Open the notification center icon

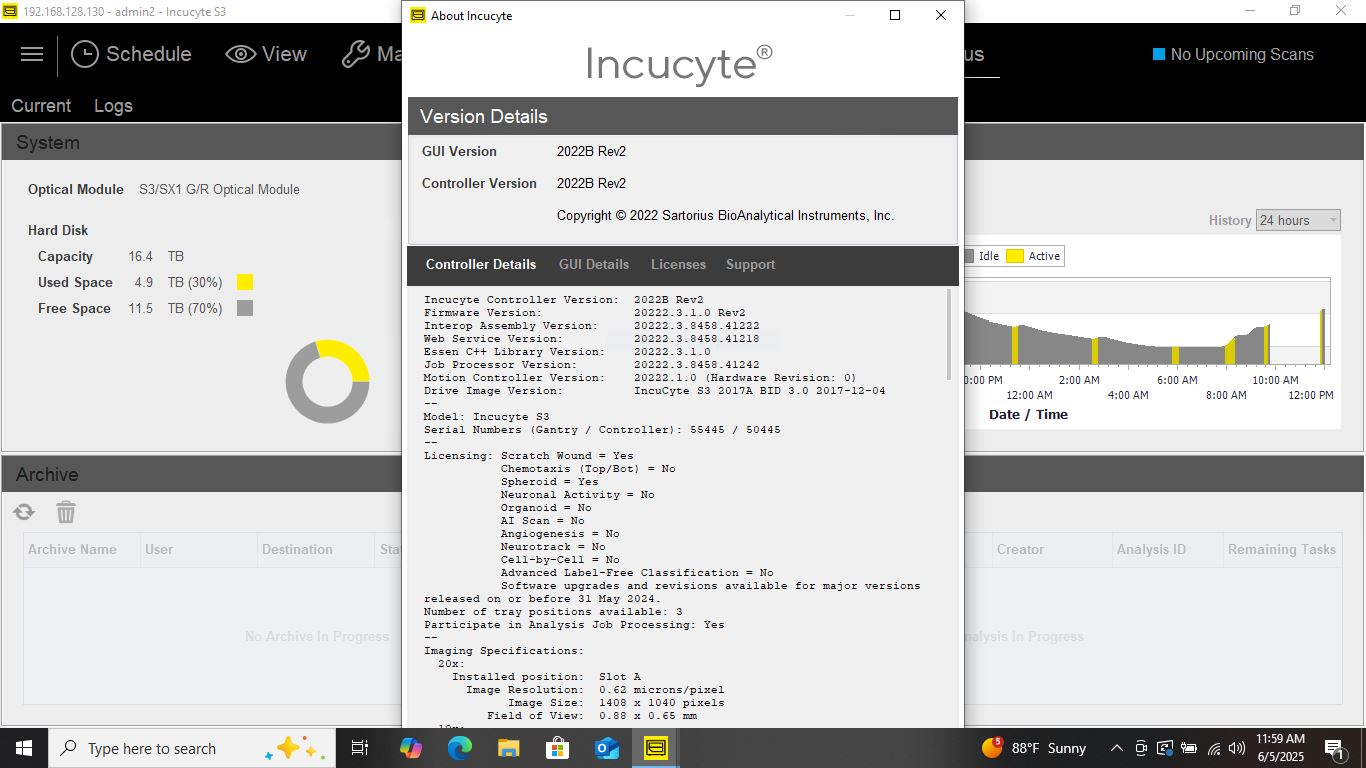coord(1334,748)
